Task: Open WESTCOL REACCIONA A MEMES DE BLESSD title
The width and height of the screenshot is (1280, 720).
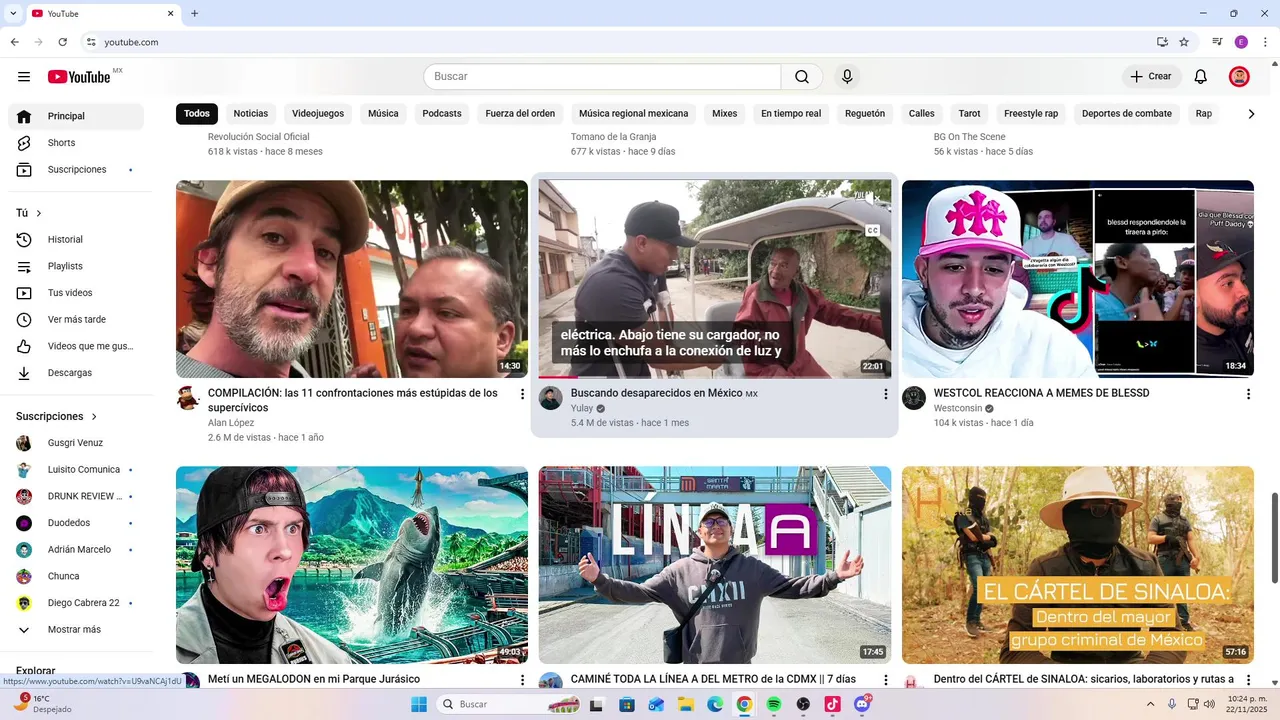Action: 1041,393
